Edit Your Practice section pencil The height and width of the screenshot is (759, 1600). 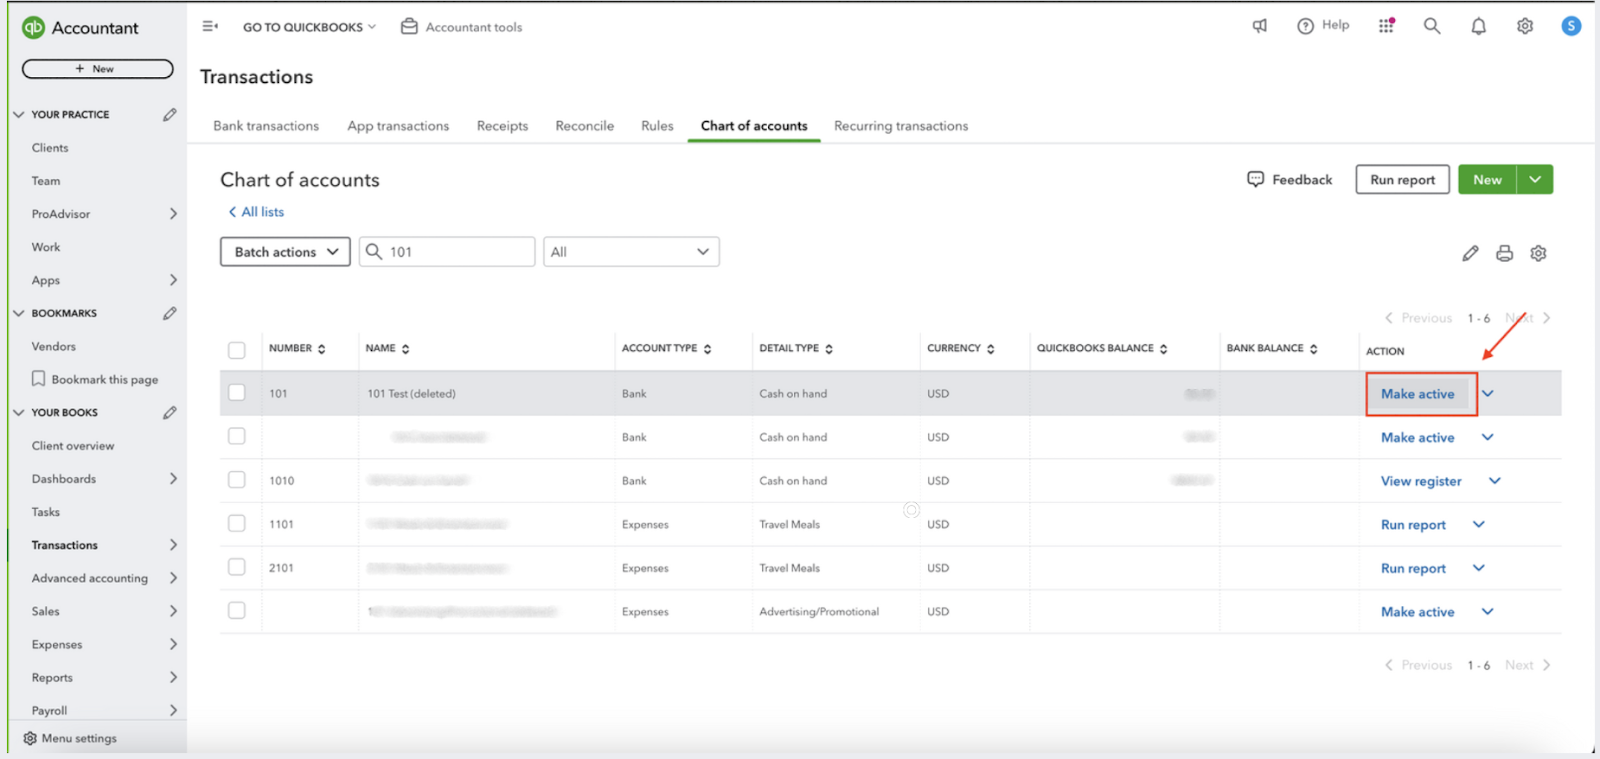coord(170,114)
